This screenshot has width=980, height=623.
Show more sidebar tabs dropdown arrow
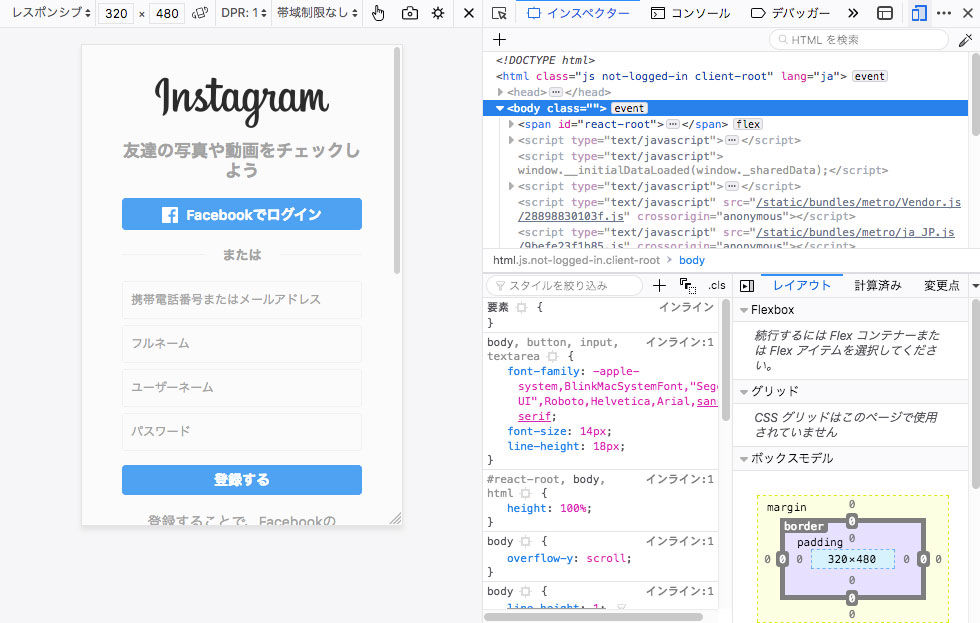point(975,286)
